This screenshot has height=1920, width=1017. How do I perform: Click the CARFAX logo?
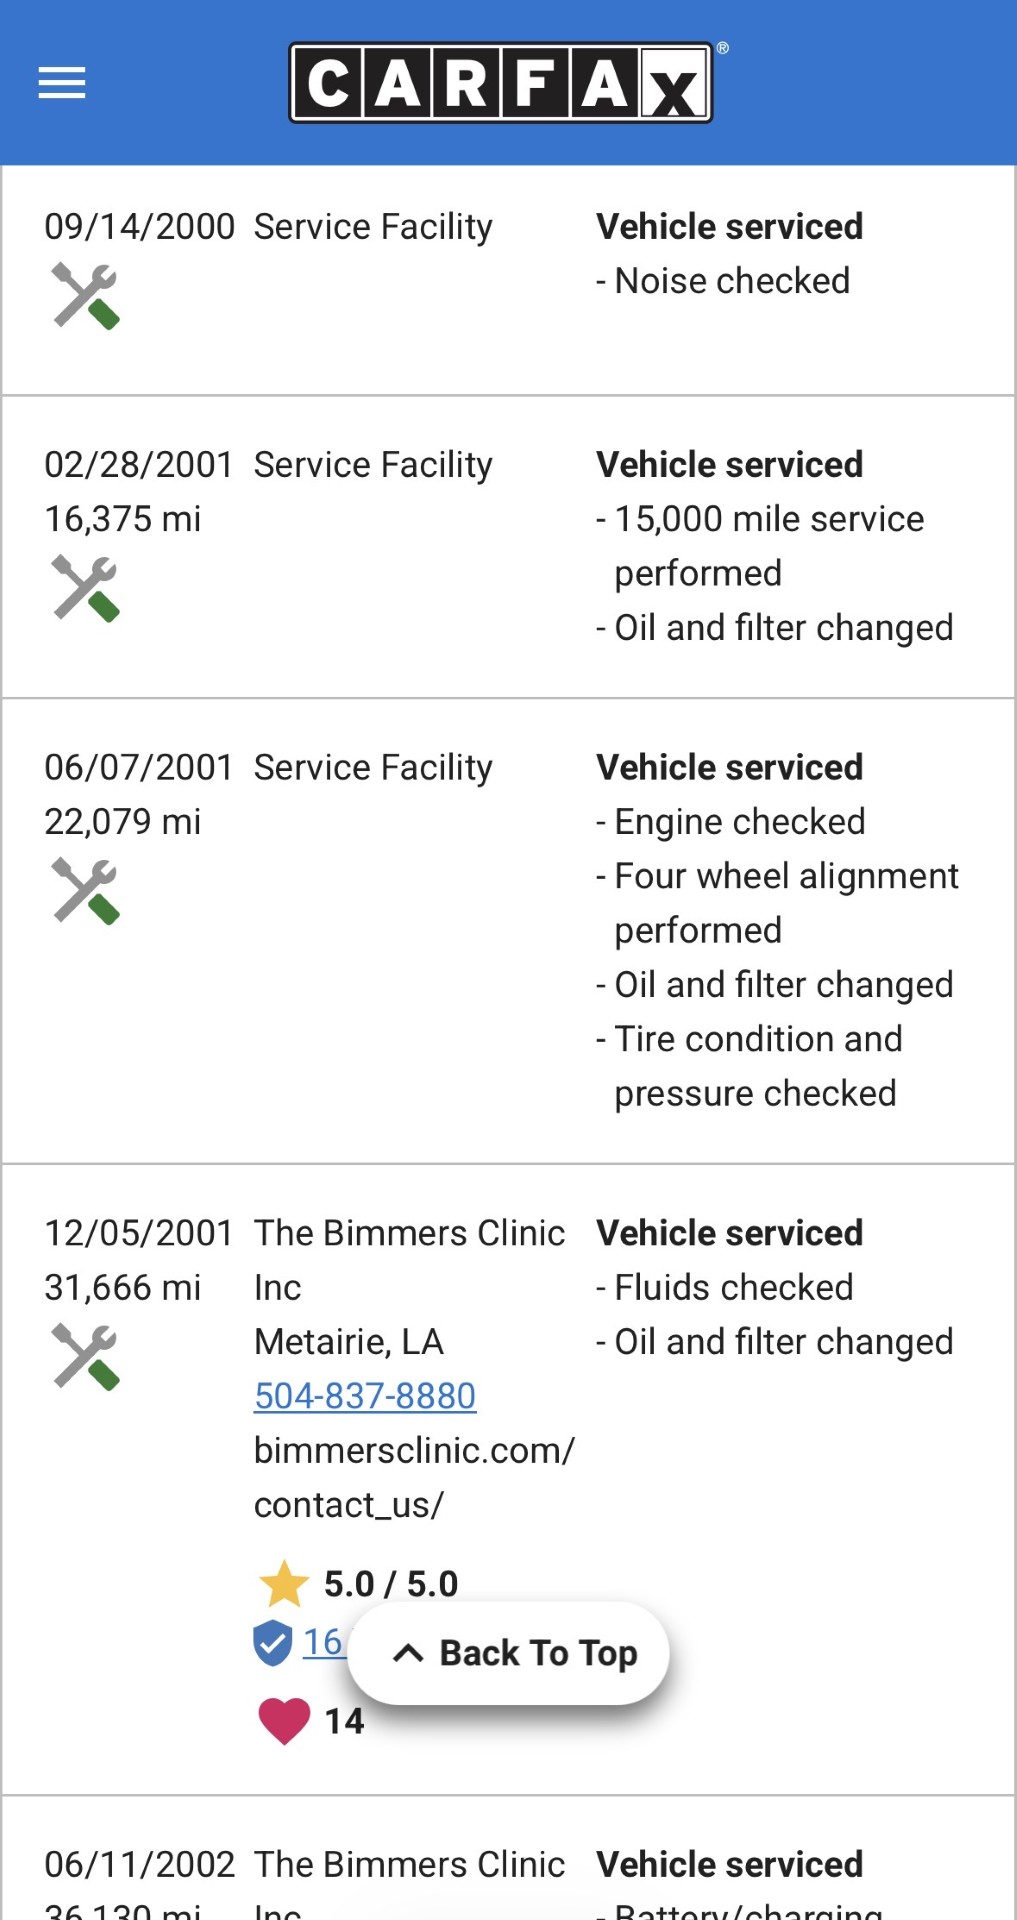coord(502,82)
